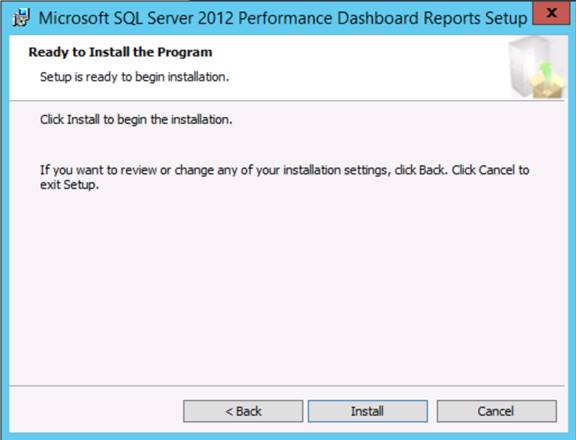This screenshot has height=440, width=576.
Task: Click the word 'Setup' in the title bar
Action: pos(506,18)
